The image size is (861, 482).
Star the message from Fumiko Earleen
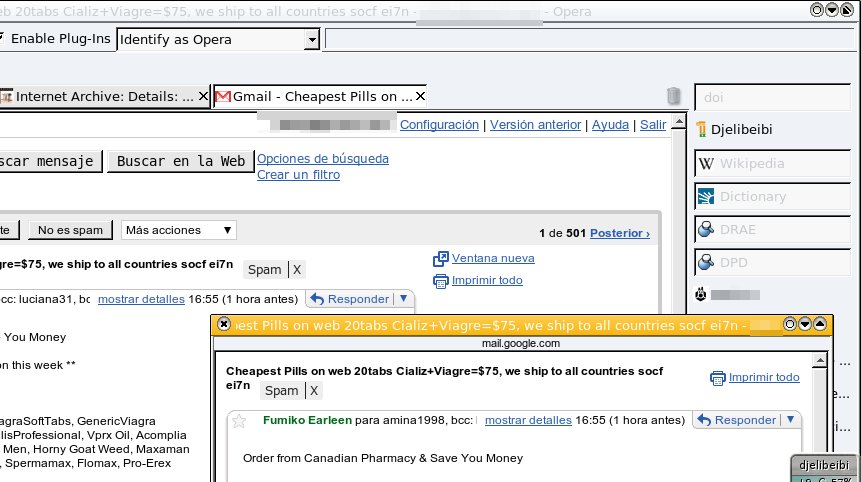coord(239,421)
